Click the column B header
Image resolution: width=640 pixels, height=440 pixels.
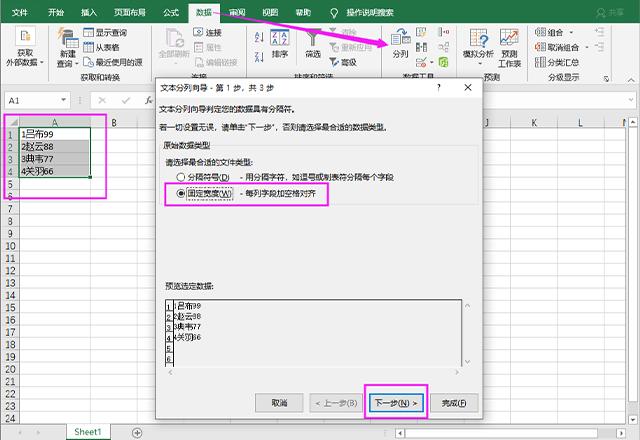coord(114,122)
